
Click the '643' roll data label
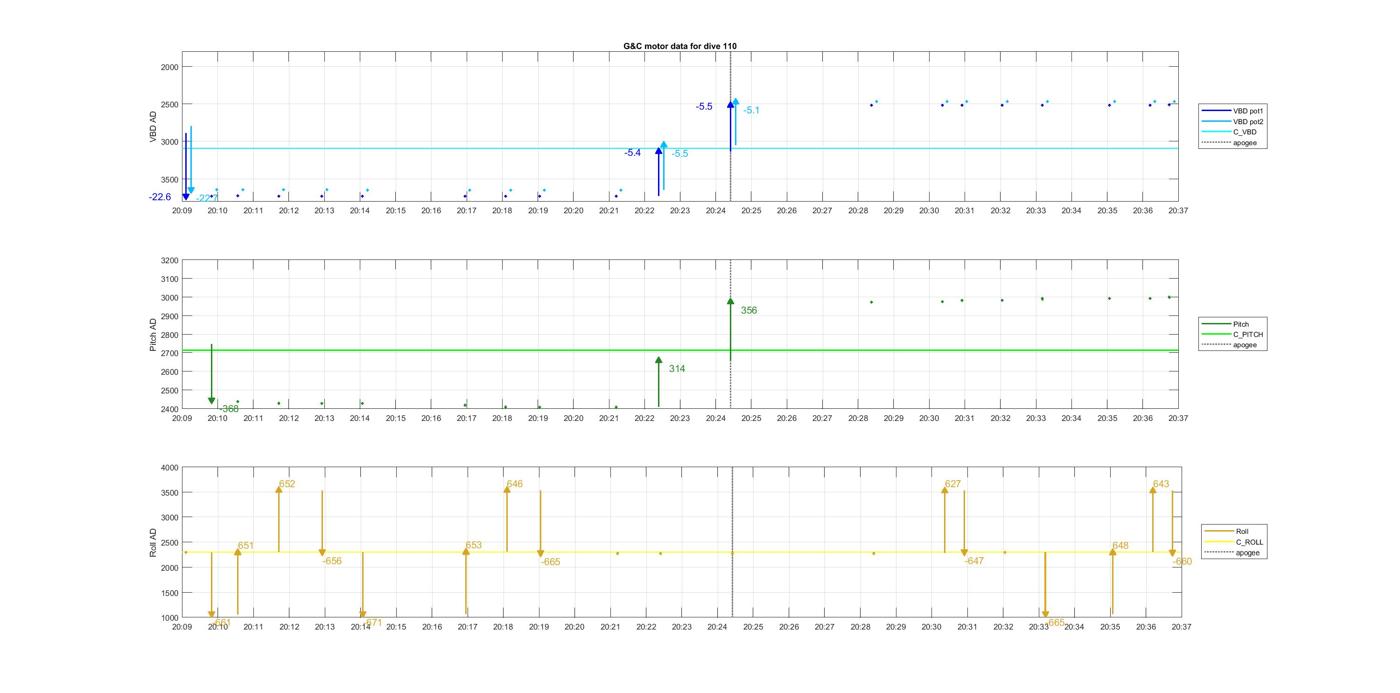click(x=1161, y=484)
